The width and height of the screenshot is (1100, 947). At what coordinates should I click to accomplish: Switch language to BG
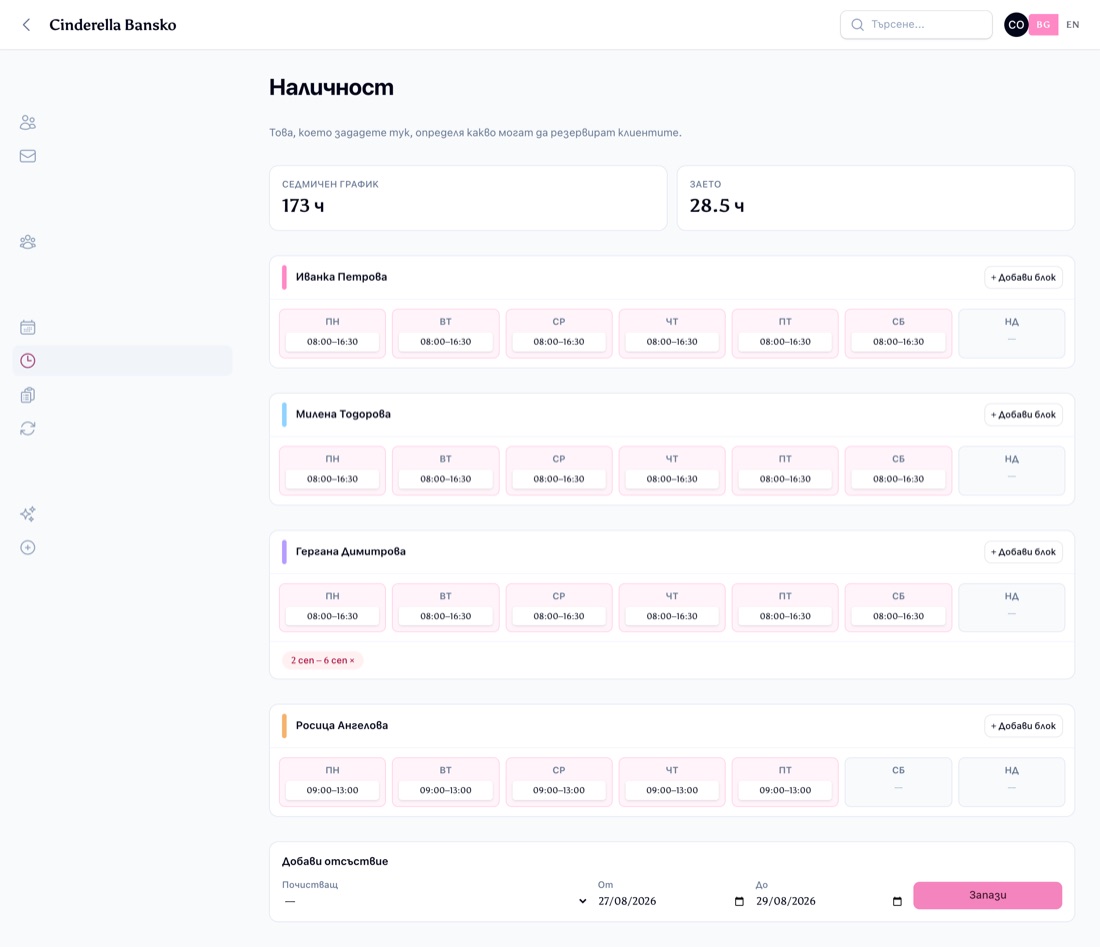coord(1043,25)
